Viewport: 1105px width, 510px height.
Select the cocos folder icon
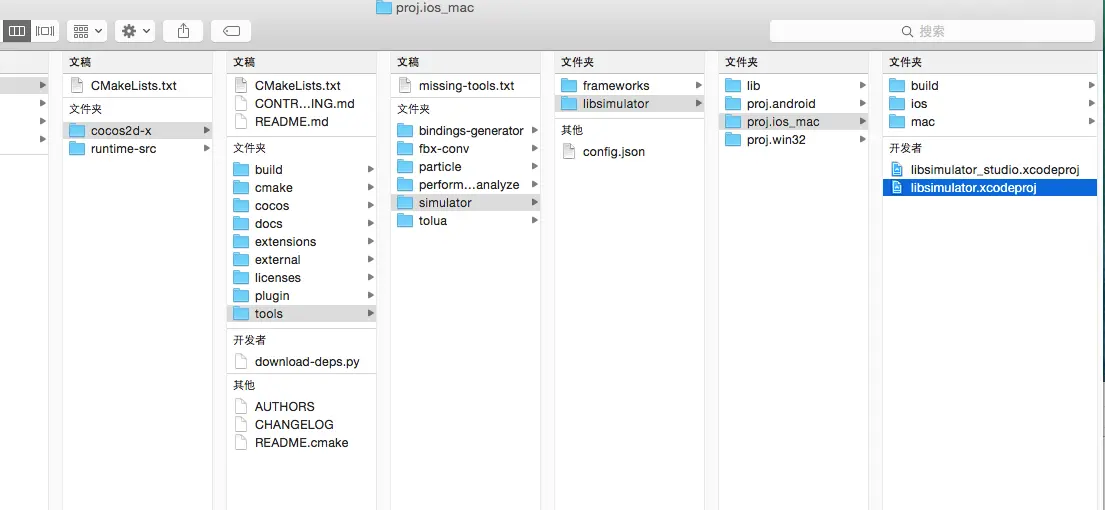242,206
